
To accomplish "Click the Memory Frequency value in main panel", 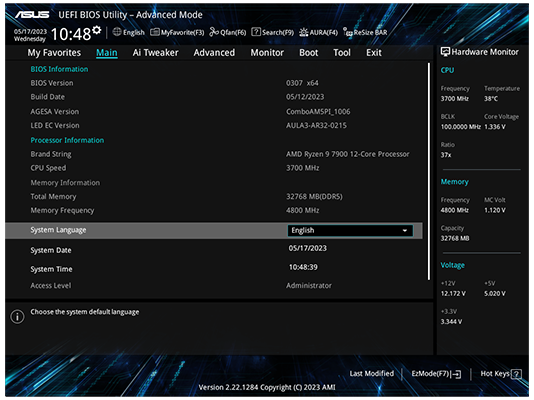I will [302, 211].
